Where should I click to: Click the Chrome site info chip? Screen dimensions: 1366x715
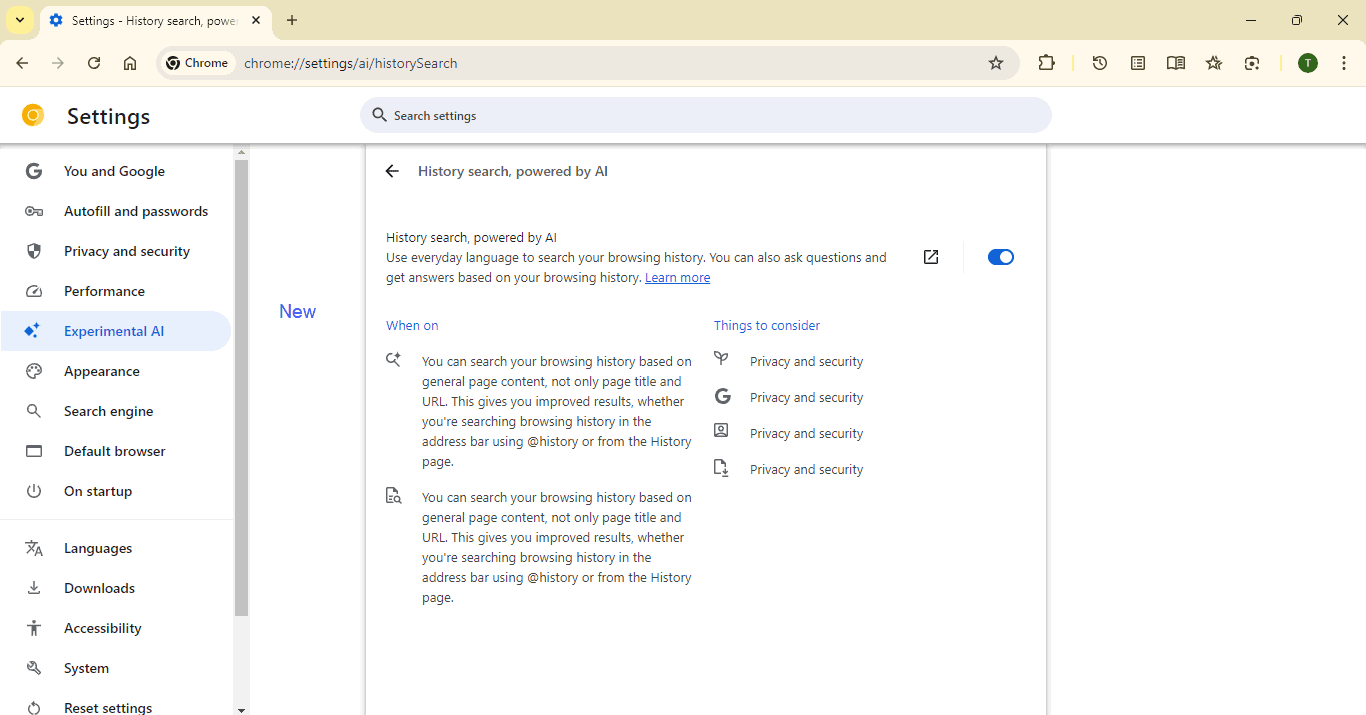[199, 63]
